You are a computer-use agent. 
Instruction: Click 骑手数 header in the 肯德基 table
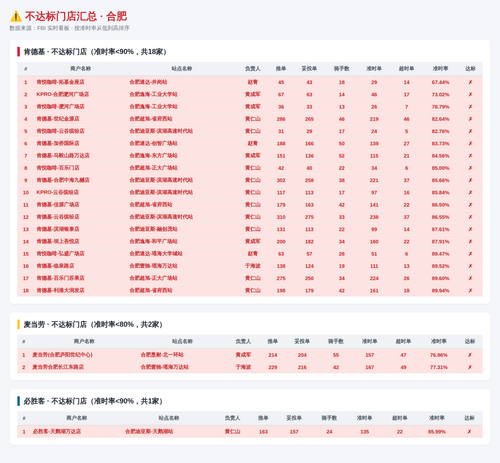point(342,69)
